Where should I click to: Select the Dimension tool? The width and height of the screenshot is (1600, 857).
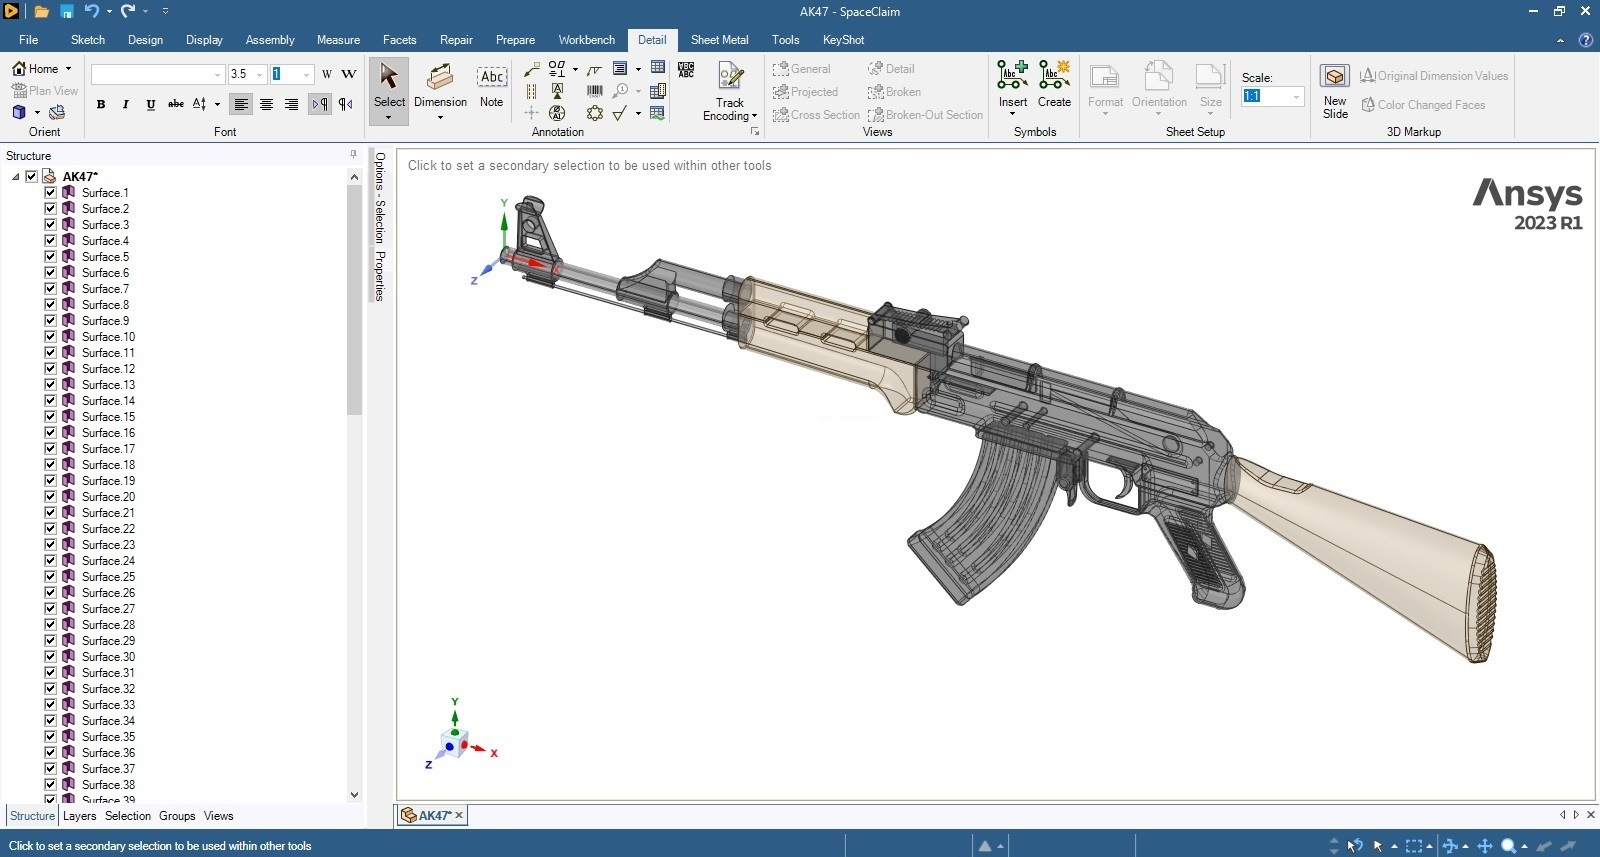[440, 84]
